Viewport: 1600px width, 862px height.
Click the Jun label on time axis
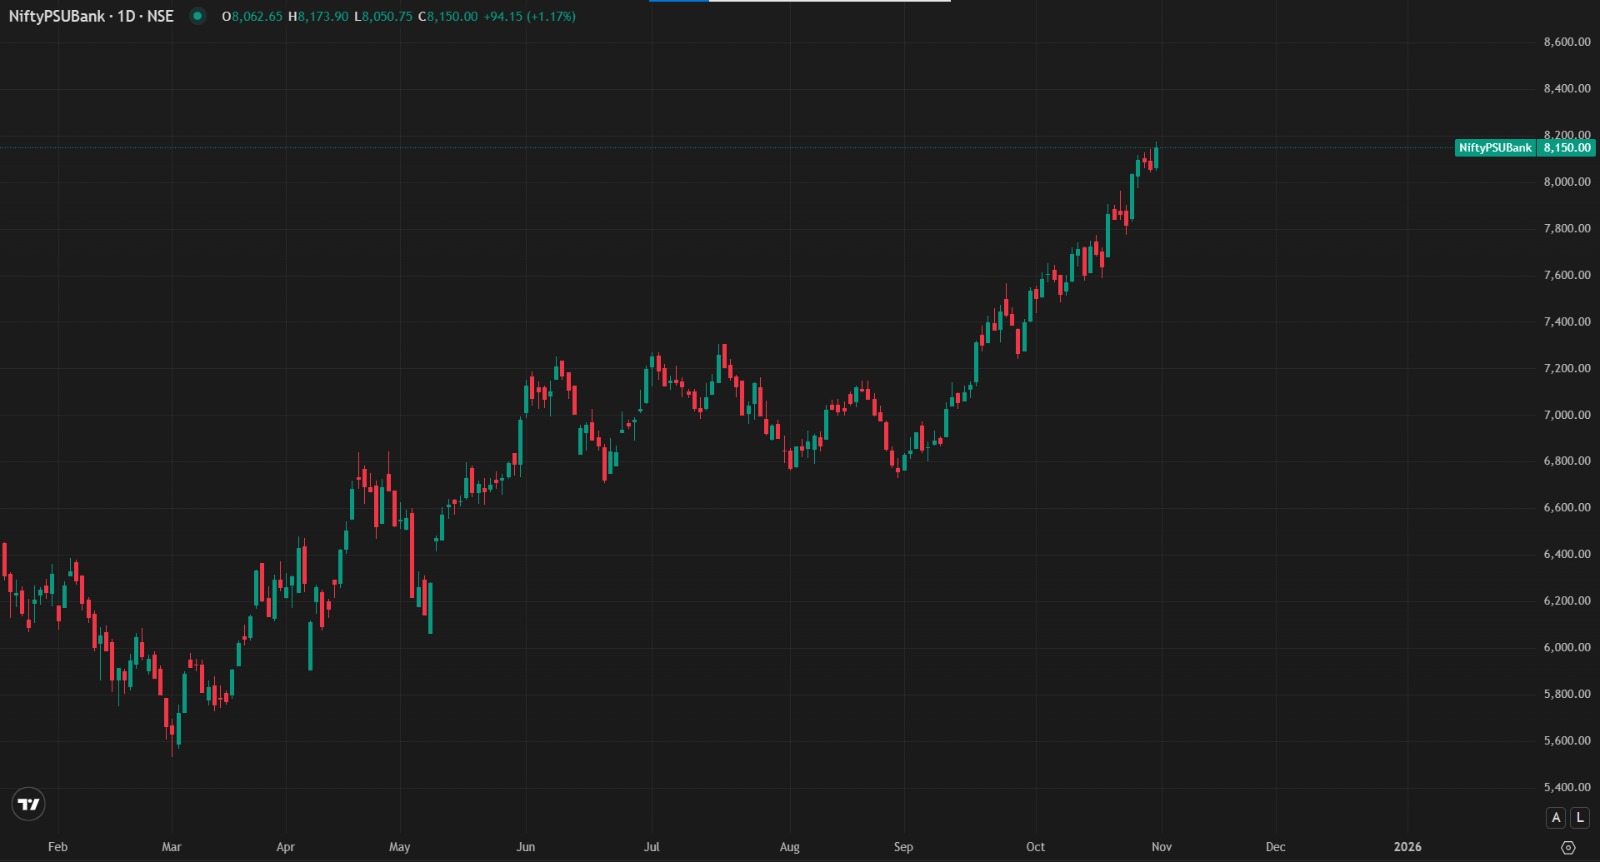tap(526, 847)
